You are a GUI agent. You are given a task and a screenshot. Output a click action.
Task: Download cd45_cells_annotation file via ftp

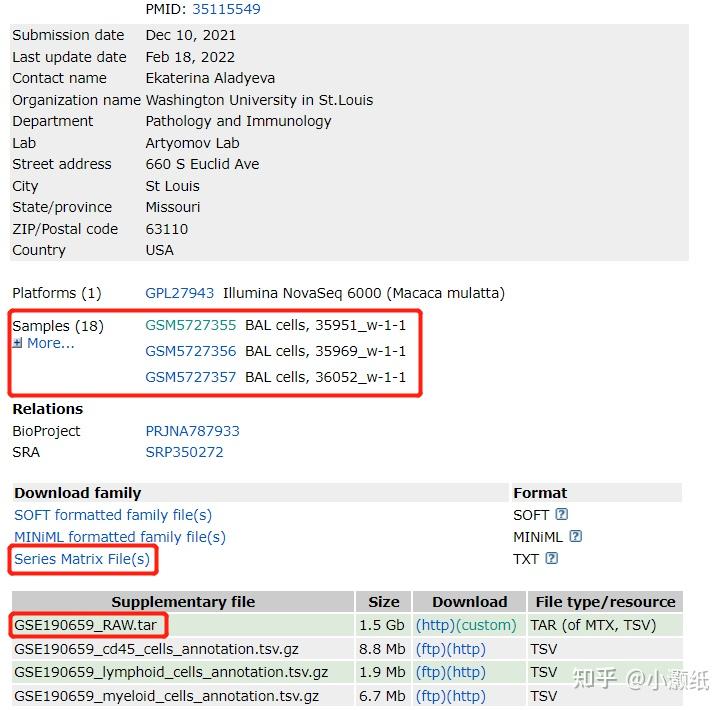coord(431,649)
